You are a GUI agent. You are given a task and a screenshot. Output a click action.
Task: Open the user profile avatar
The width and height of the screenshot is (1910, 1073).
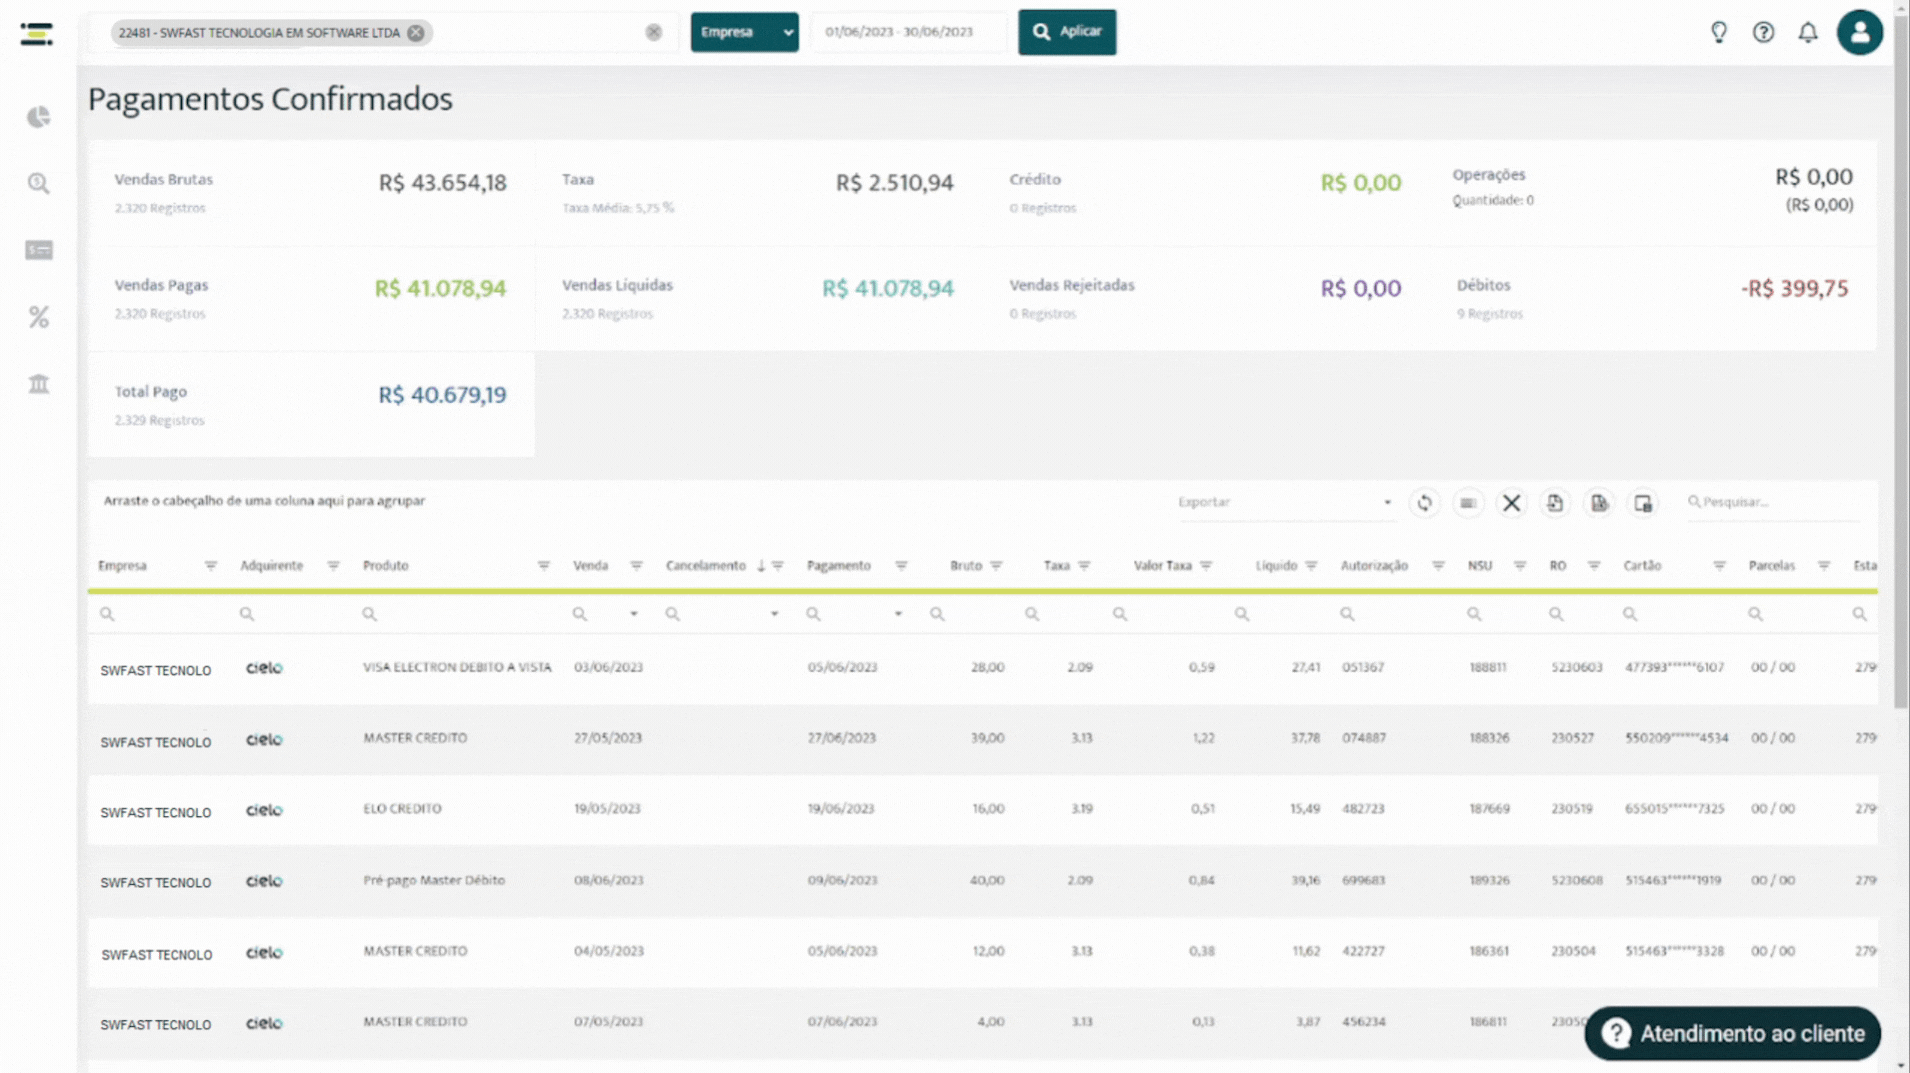pyautogui.click(x=1859, y=32)
